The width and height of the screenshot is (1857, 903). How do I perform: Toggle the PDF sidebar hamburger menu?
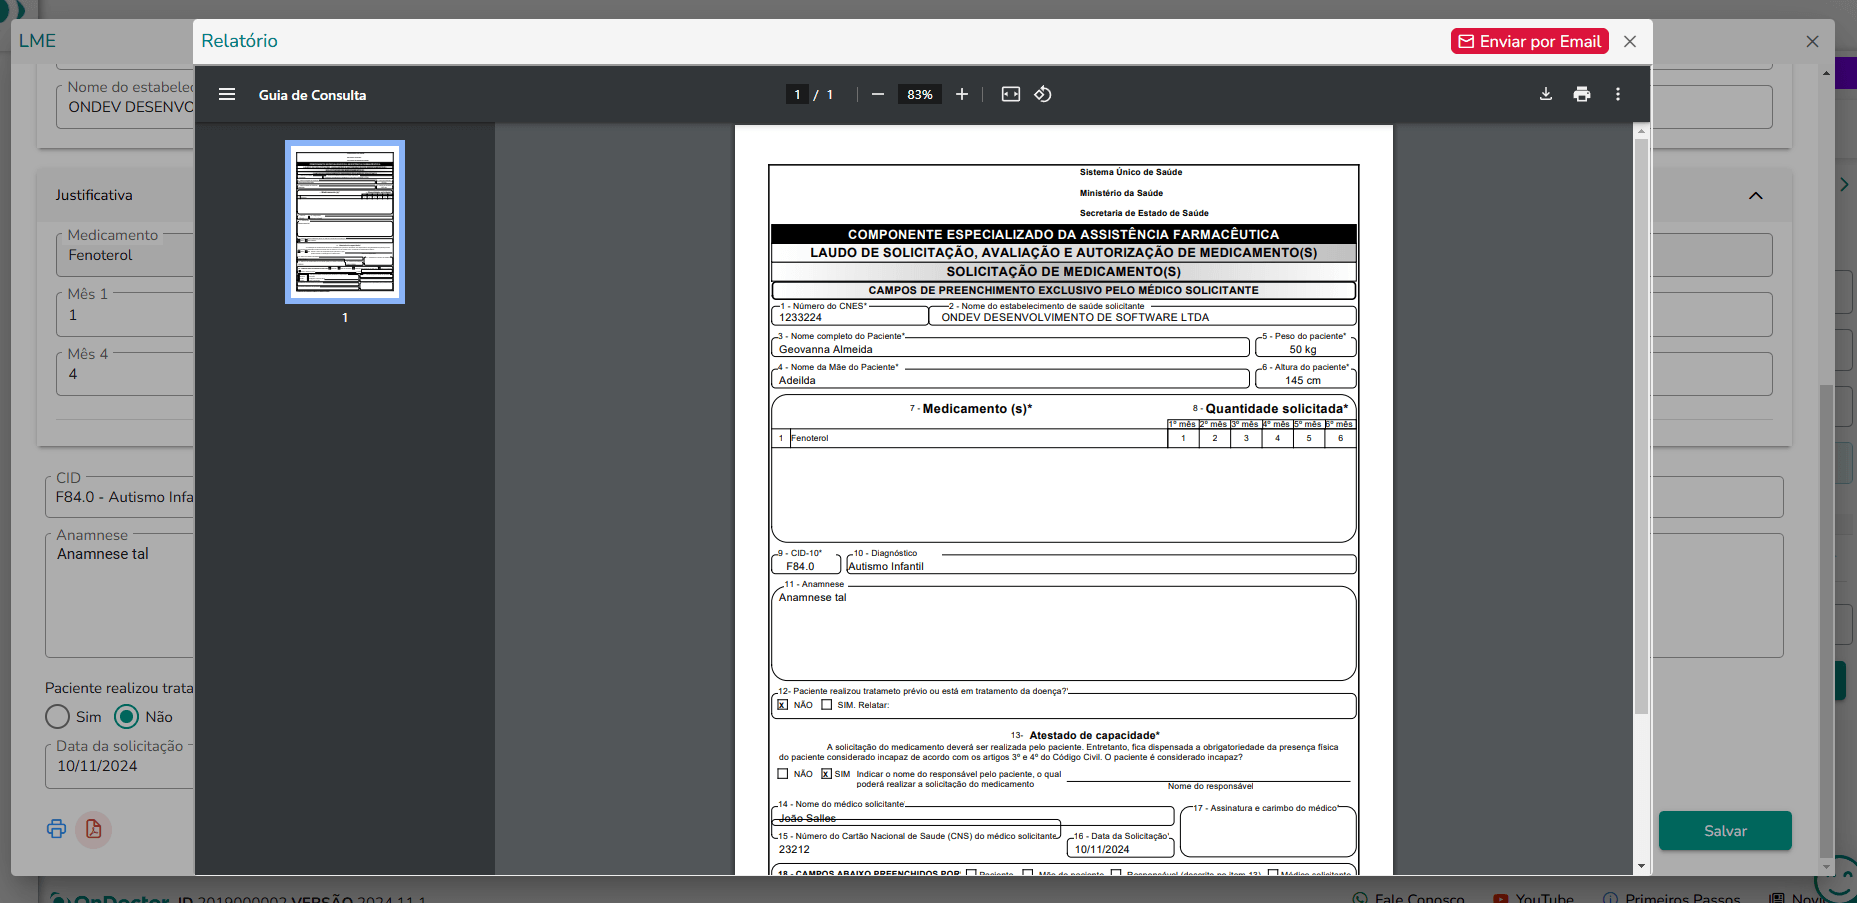coord(227,94)
